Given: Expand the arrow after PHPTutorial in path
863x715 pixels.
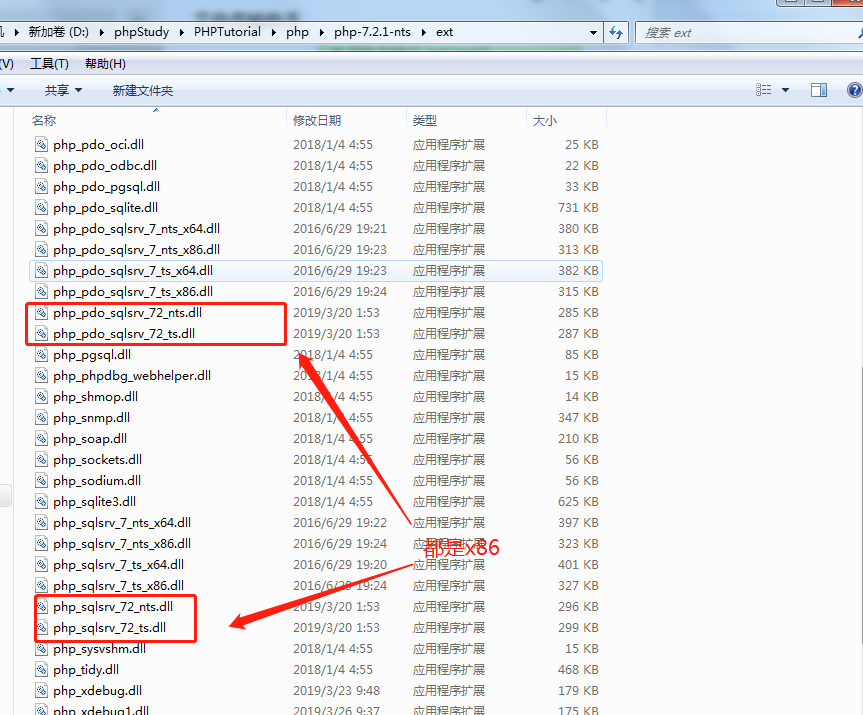Looking at the screenshot, I should (274, 32).
